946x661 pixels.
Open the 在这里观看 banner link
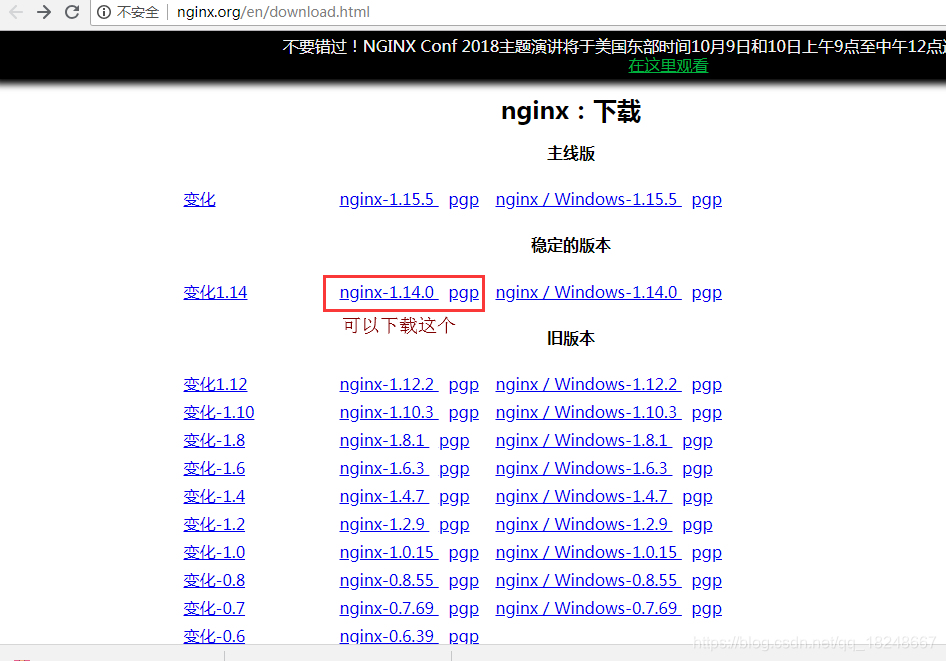[x=668, y=66]
